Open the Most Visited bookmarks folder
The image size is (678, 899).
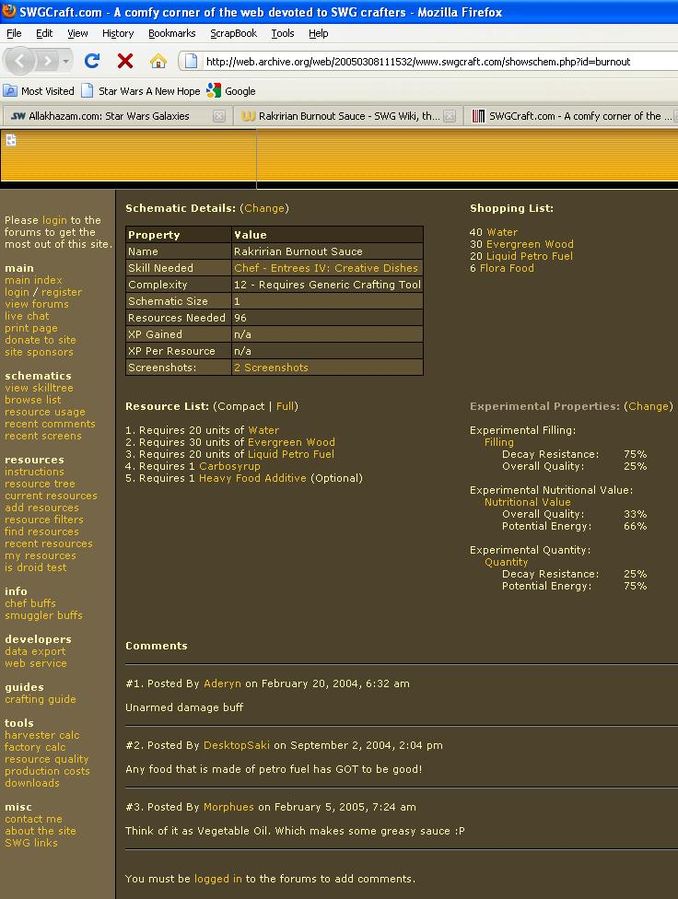tap(39, 91)
